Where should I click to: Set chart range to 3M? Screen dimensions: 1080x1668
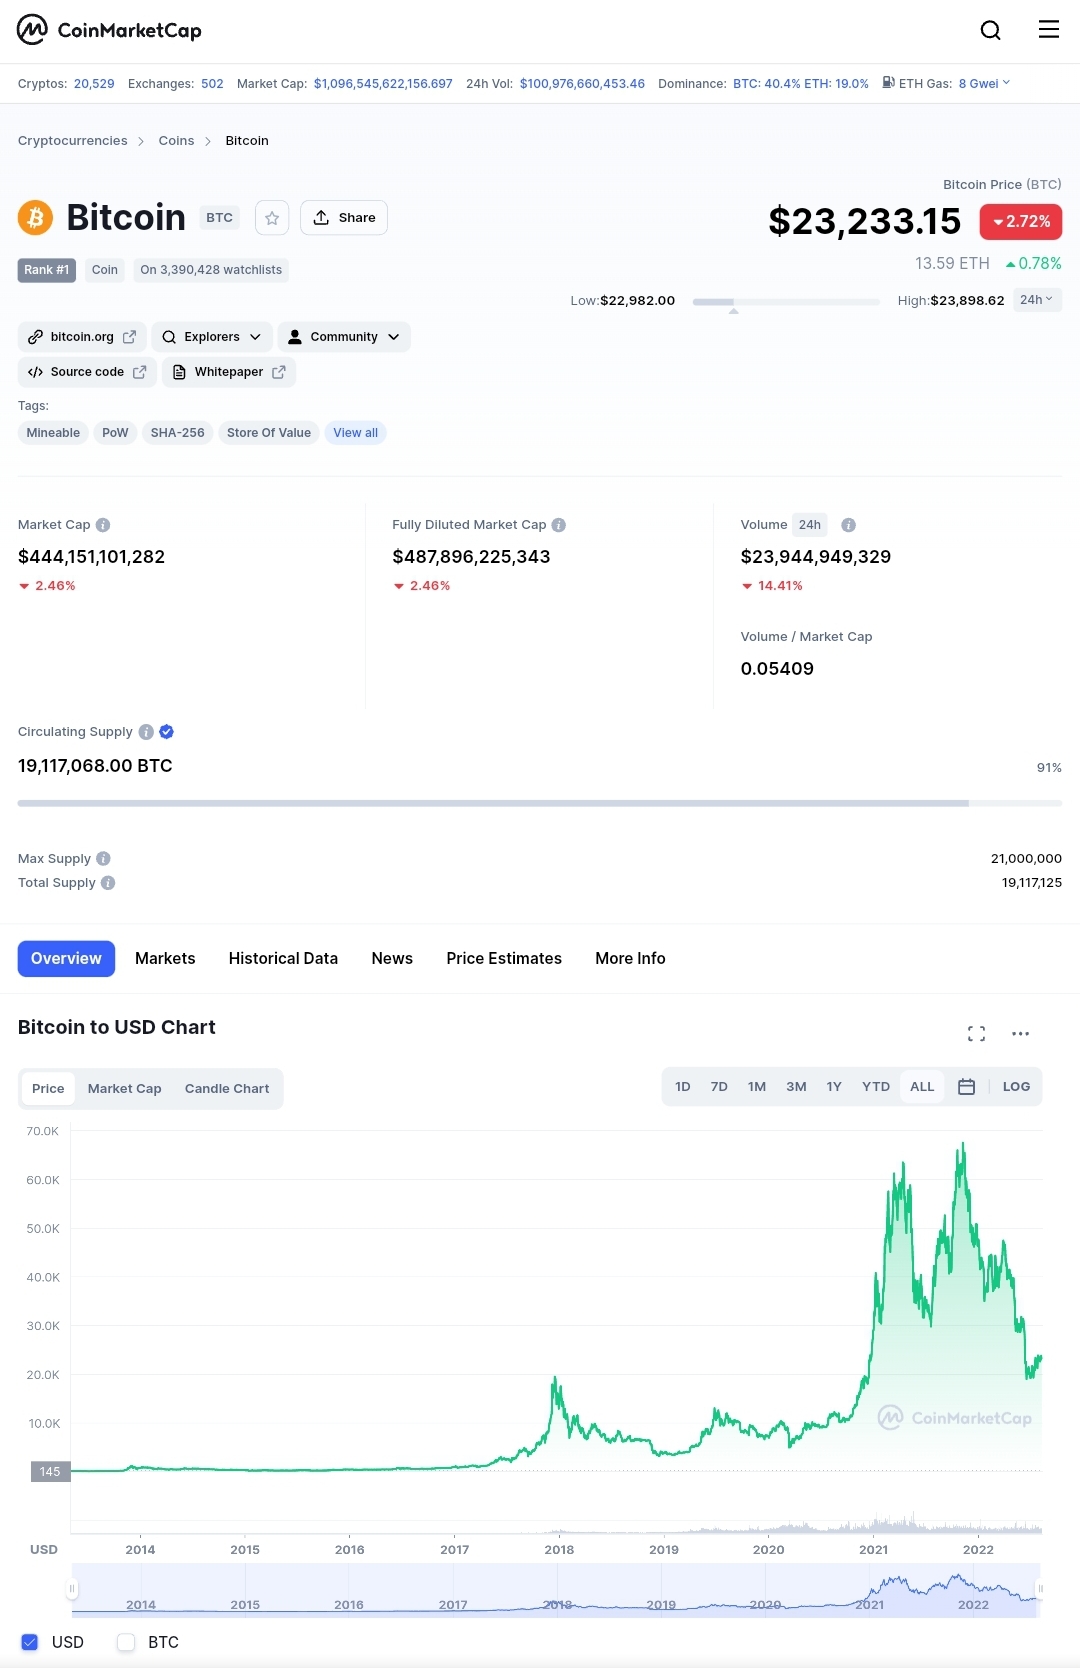click(x=796, y=1087)
